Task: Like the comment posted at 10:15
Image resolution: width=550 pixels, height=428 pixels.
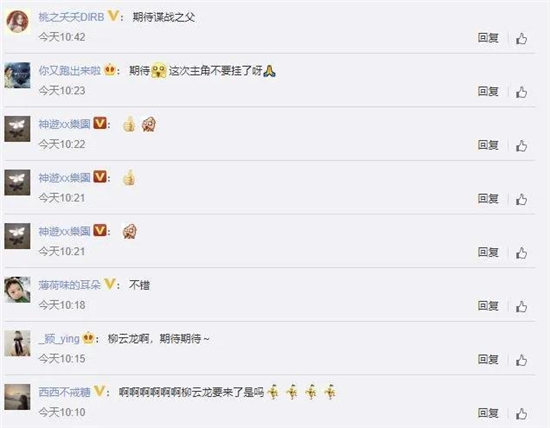Action: (522, 360)
